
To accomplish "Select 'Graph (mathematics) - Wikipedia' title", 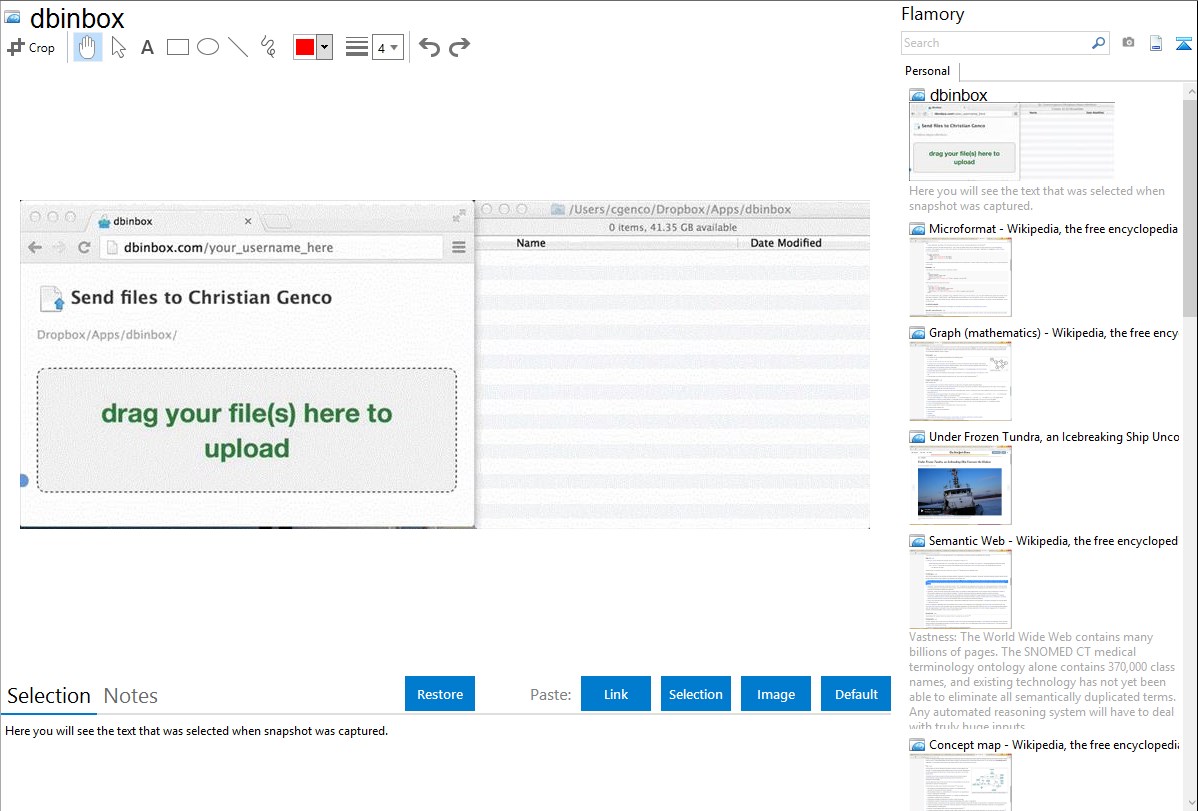I will coord(1053,333).
